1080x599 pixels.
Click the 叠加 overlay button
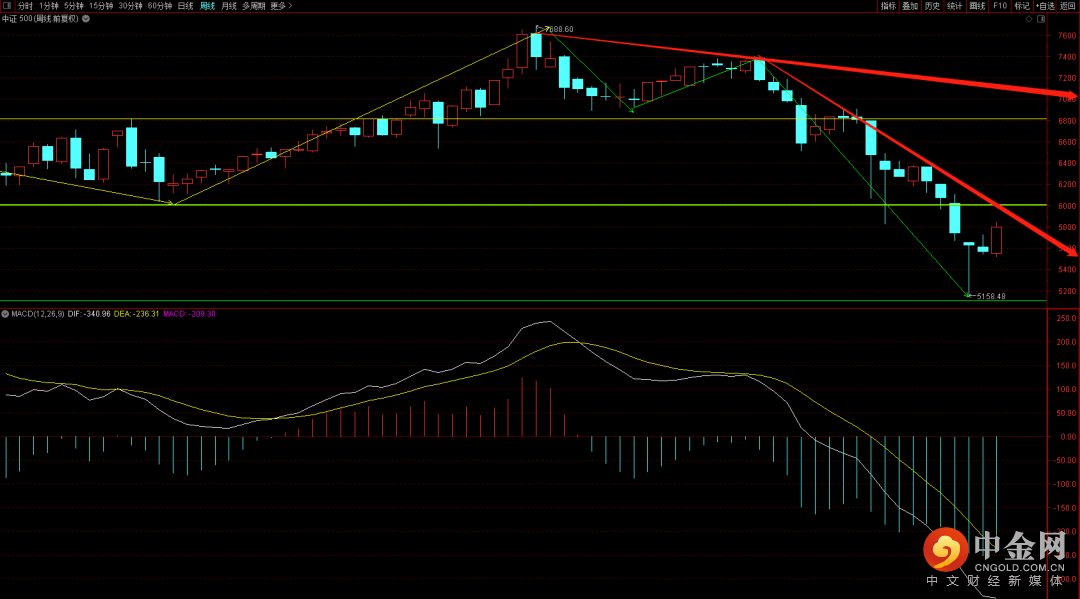[910, 6]
